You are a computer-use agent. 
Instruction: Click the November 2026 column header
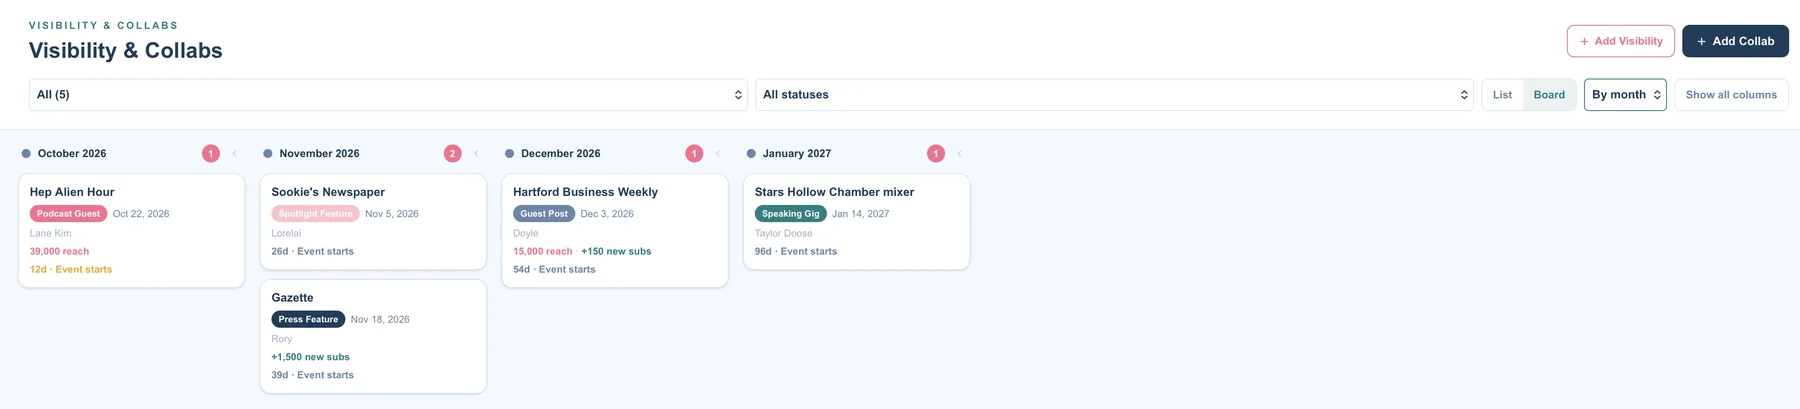pos(319,154)
